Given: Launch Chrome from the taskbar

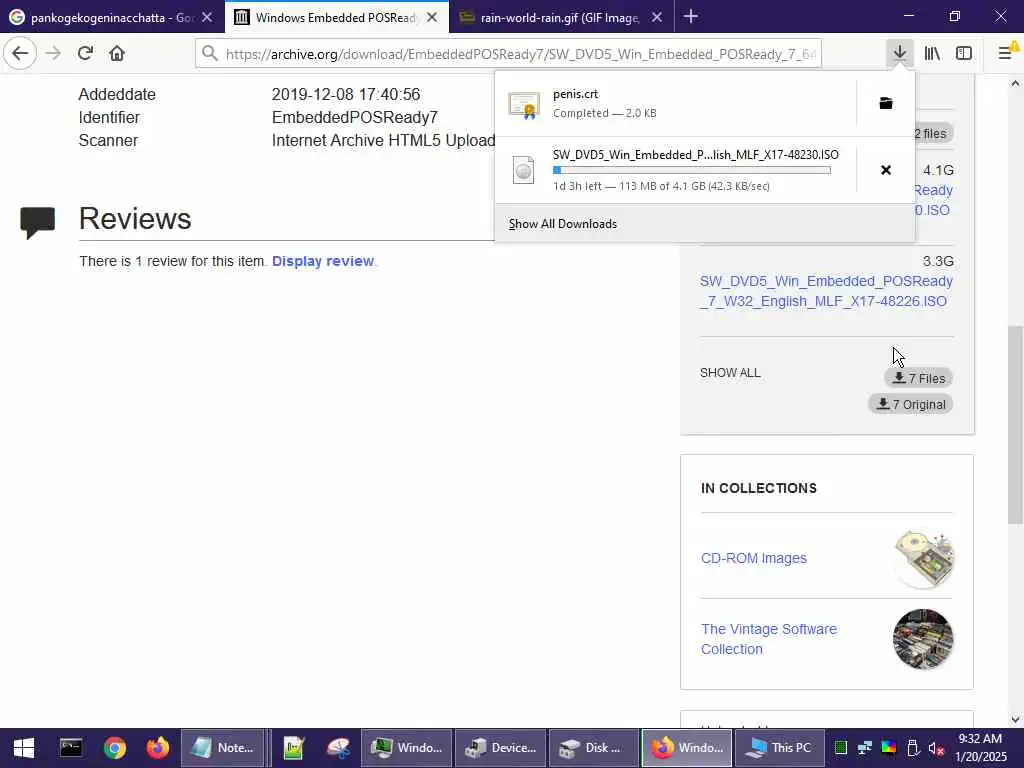Looking at the screenshot, I should point(114,748).
